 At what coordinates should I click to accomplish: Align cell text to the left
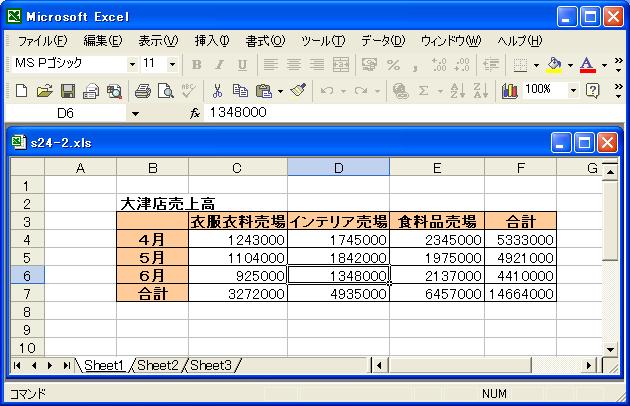[x=270, y=65]
